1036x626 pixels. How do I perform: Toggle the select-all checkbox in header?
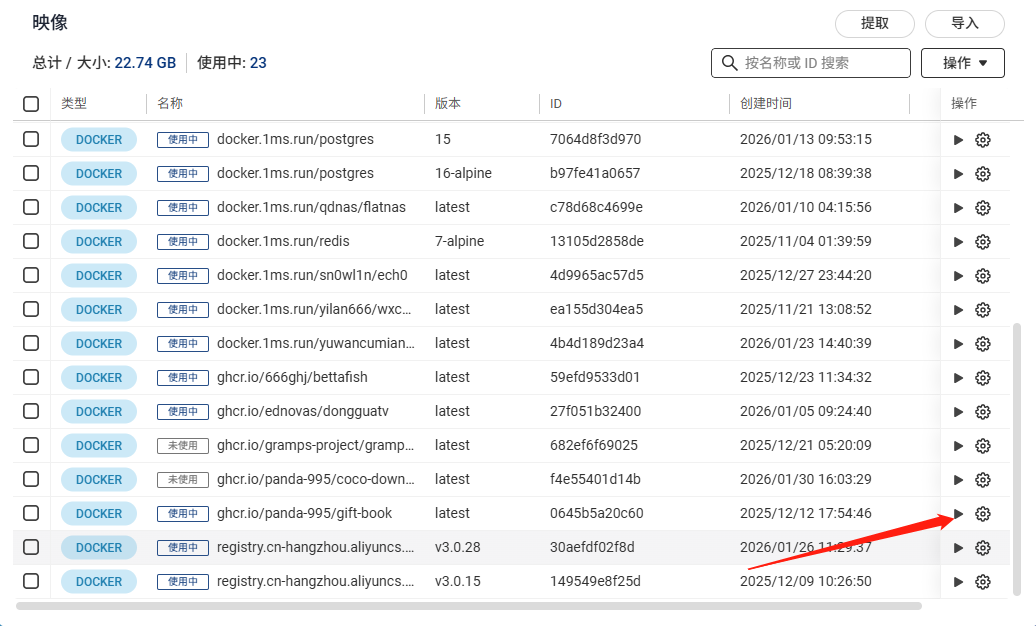(31, 104)
